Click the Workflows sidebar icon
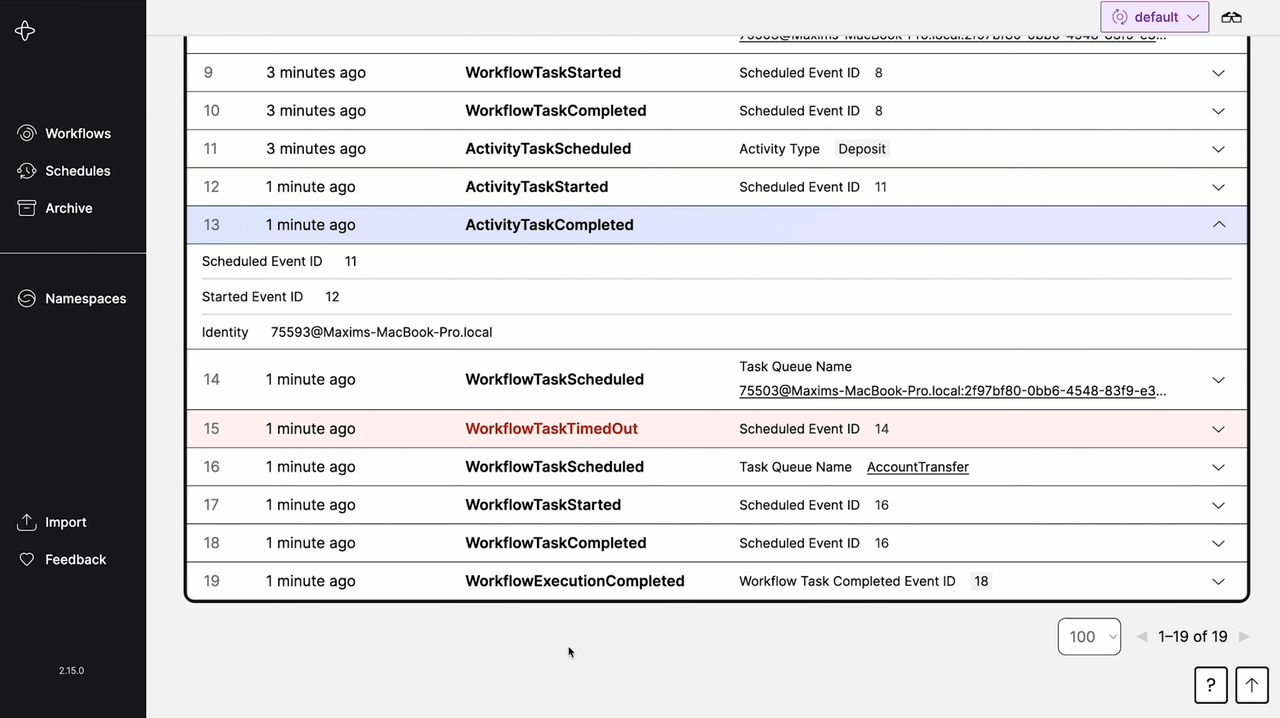 click(x=27, y=133)
